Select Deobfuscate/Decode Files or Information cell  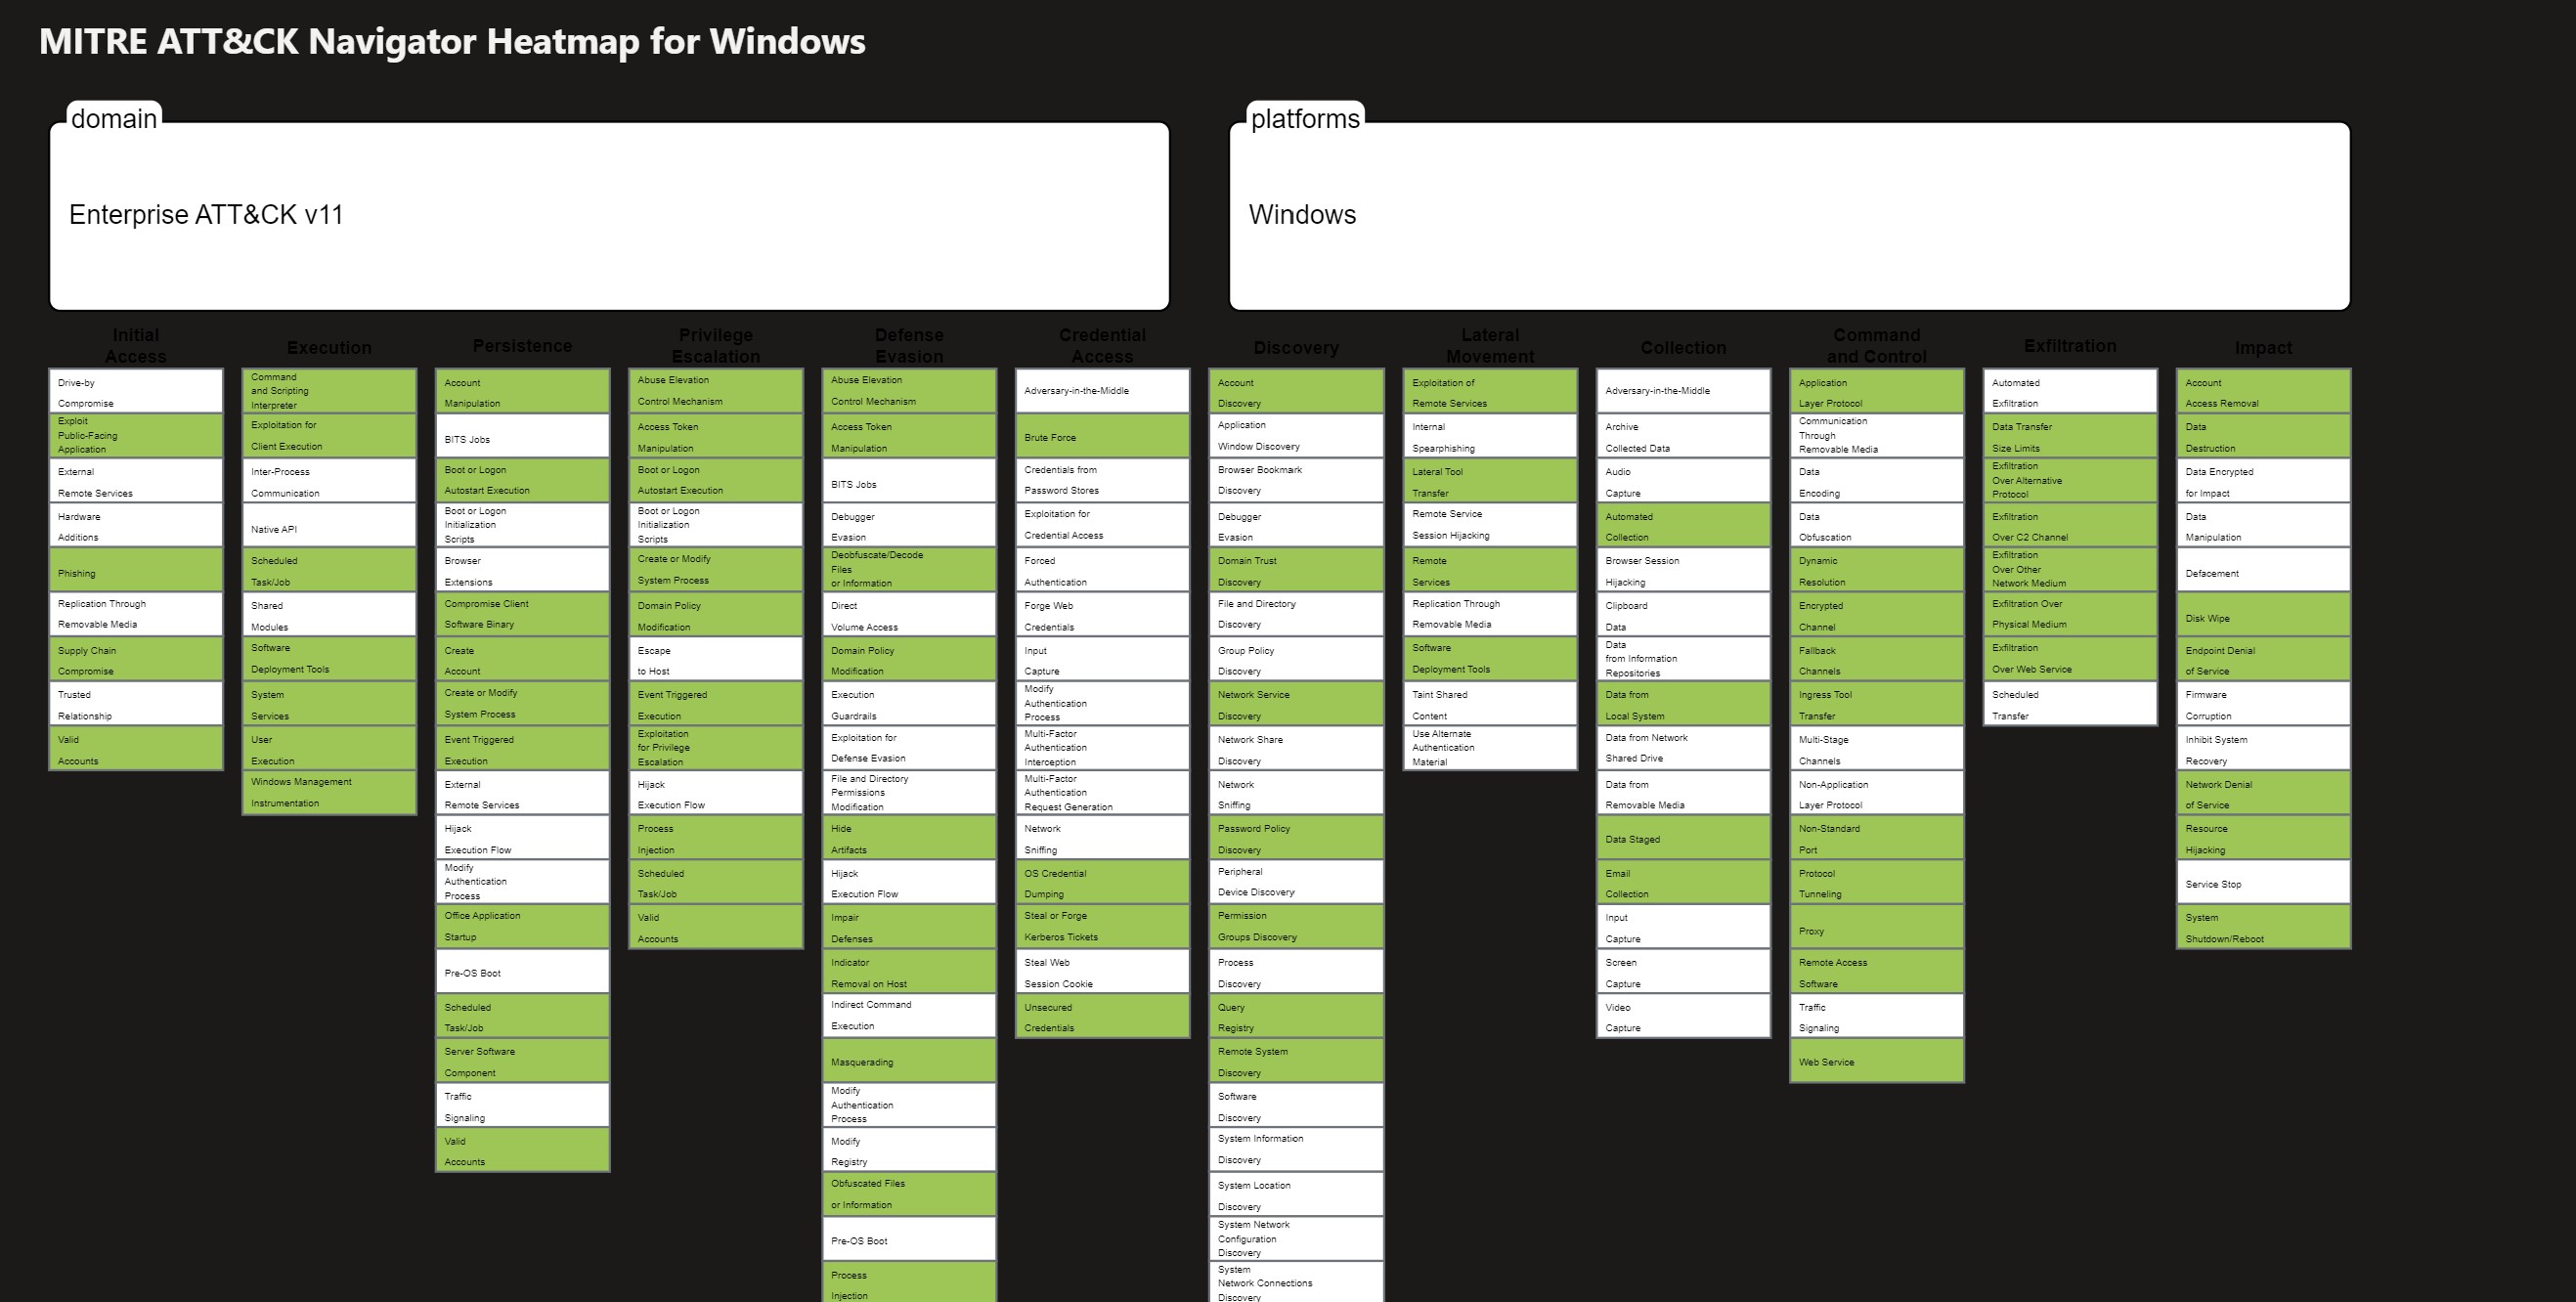(x=909, y=570)
